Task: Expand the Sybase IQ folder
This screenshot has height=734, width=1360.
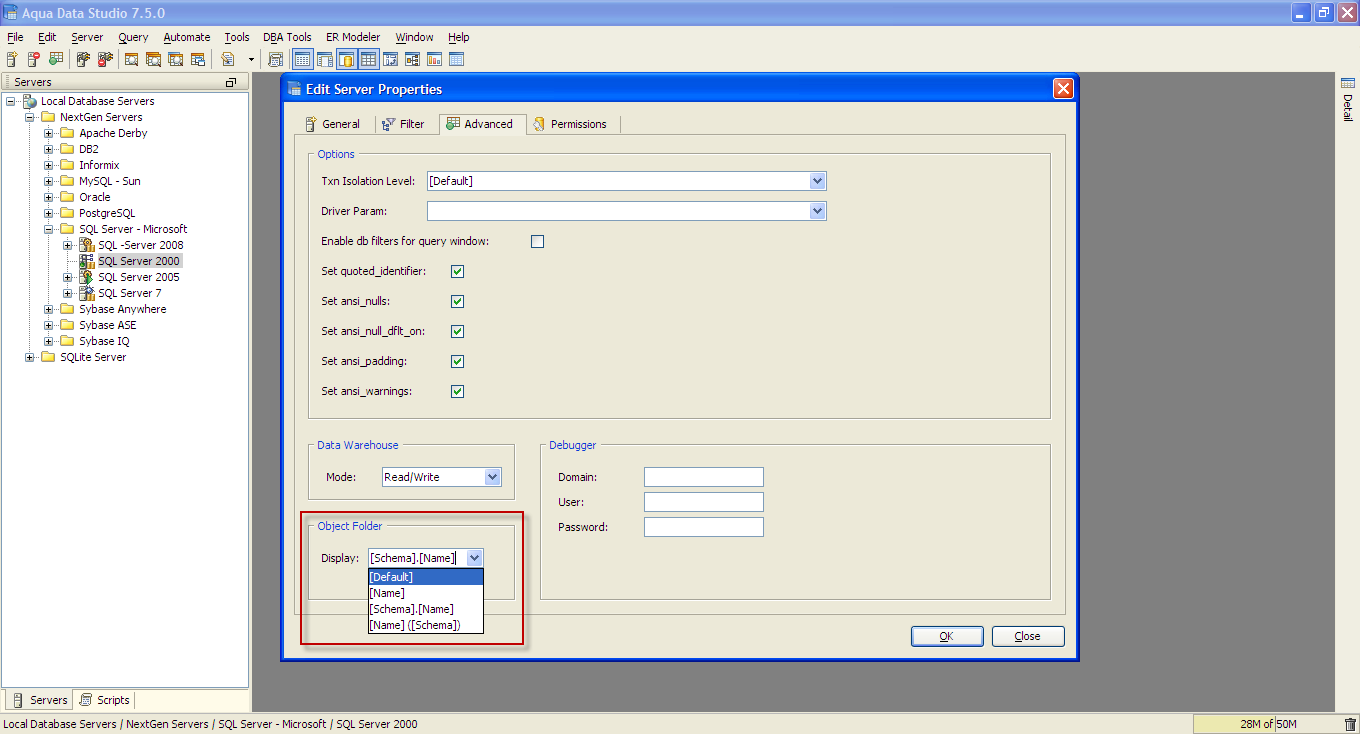Action: click(x=49, y=341)
